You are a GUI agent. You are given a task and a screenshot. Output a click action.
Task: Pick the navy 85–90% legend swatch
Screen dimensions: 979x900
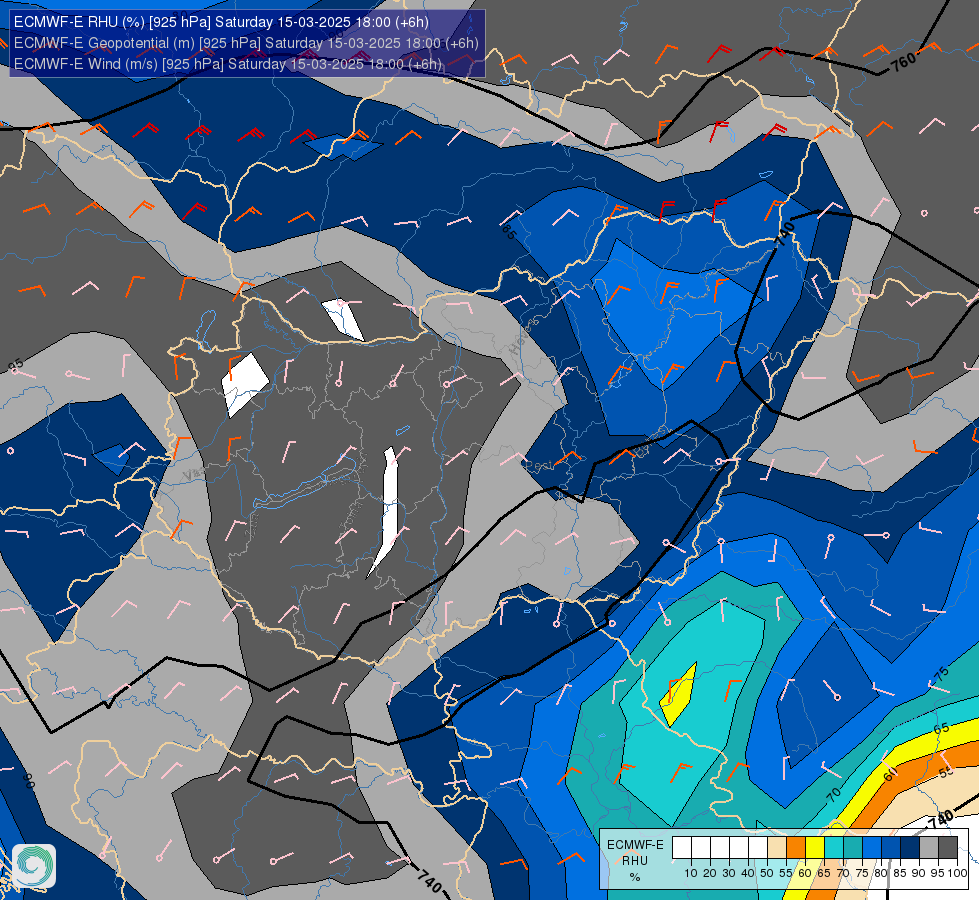910,847
